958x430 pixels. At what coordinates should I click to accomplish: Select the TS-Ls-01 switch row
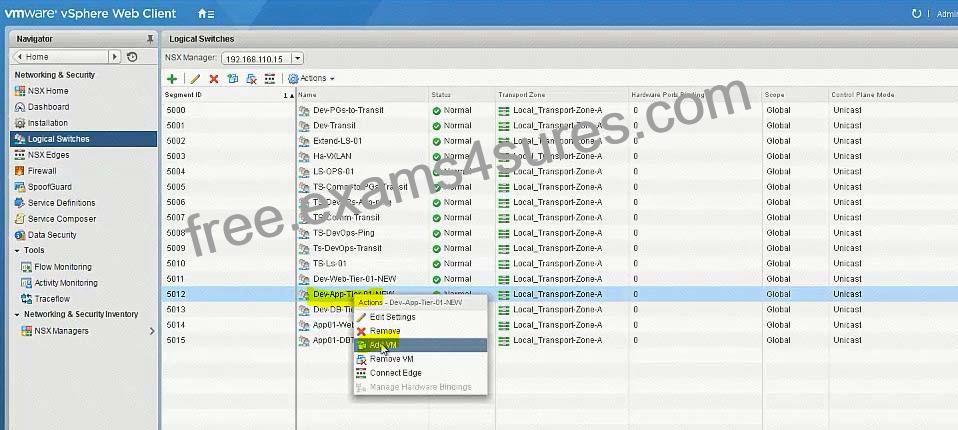(x=560, y=263)
